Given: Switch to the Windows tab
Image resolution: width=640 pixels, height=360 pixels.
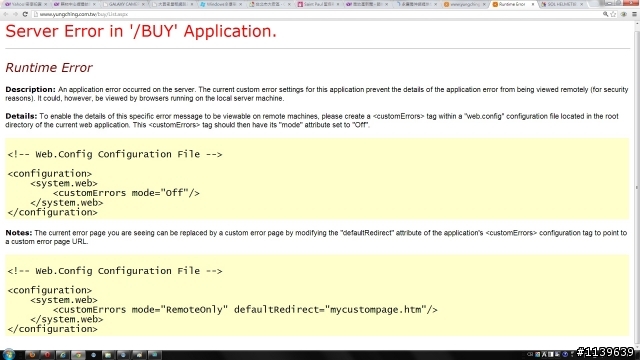Looking at the screenshot, I should pyautogui.click(x=221, y=4).
